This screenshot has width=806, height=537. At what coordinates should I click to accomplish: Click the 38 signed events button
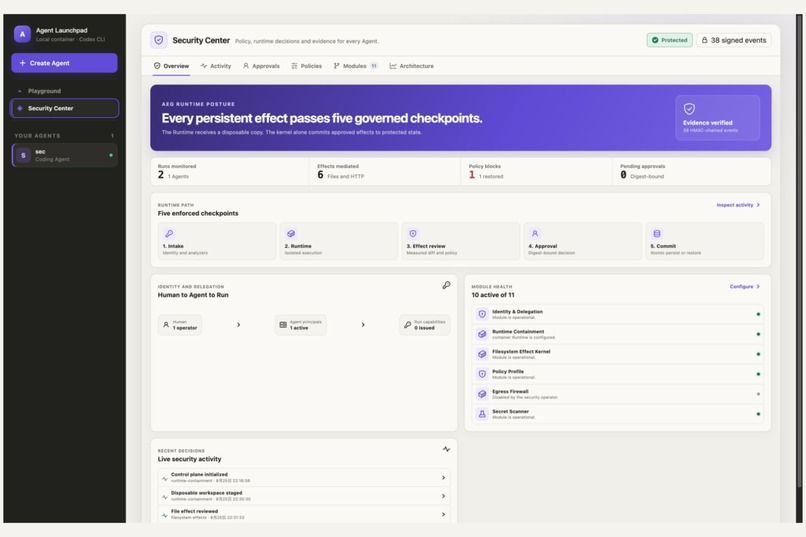tap(734, 40)
